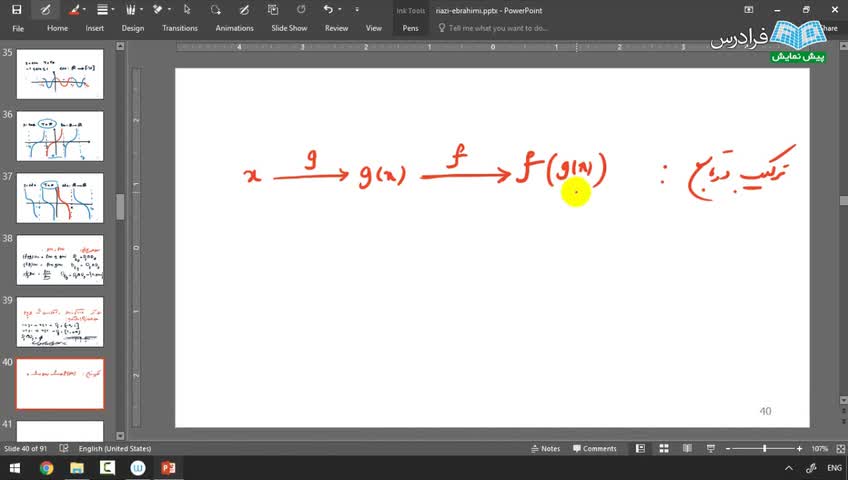Toggle the ink drawing pen tool
Image resolution: width=848 pixels, height=480 pixels.
coord(45,9)
